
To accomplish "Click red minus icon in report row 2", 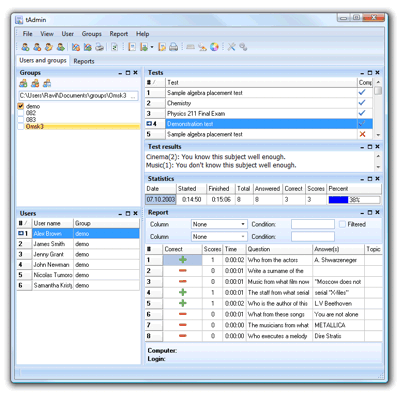I will coord(183,271).
